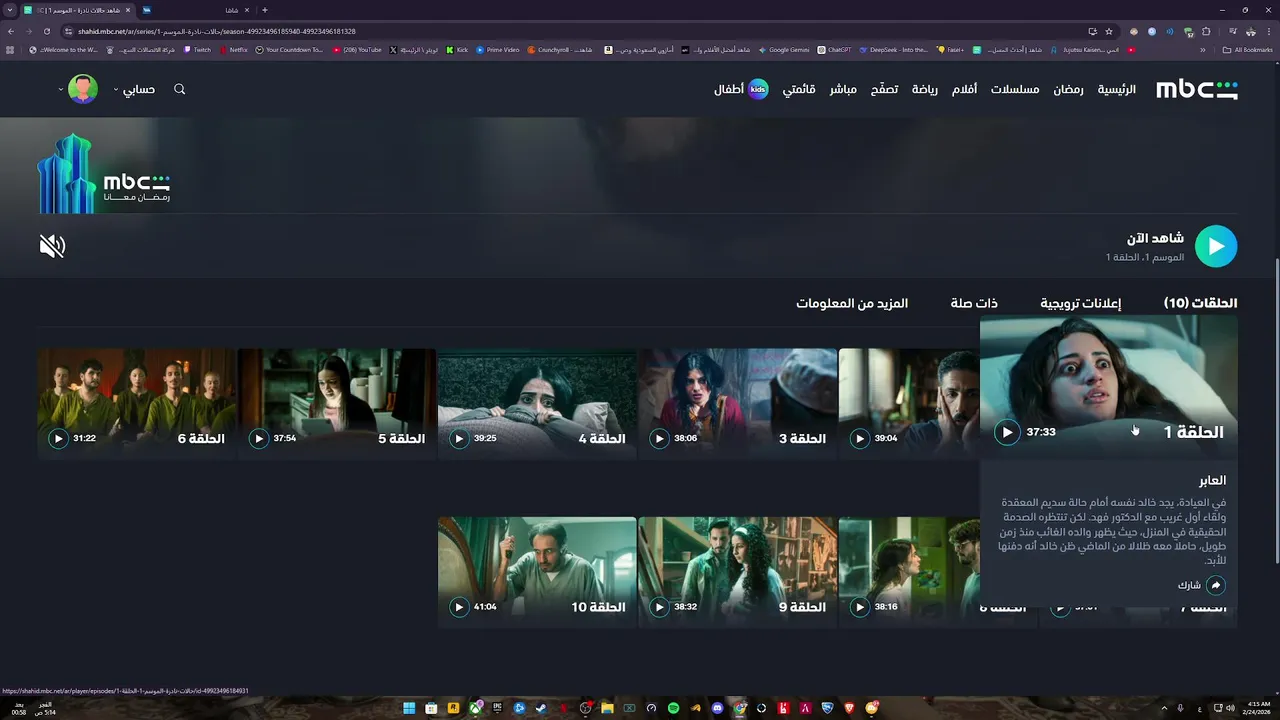Share episode via the شارك button
This screenshot has height=720, width=1280.
[1202, 585]
